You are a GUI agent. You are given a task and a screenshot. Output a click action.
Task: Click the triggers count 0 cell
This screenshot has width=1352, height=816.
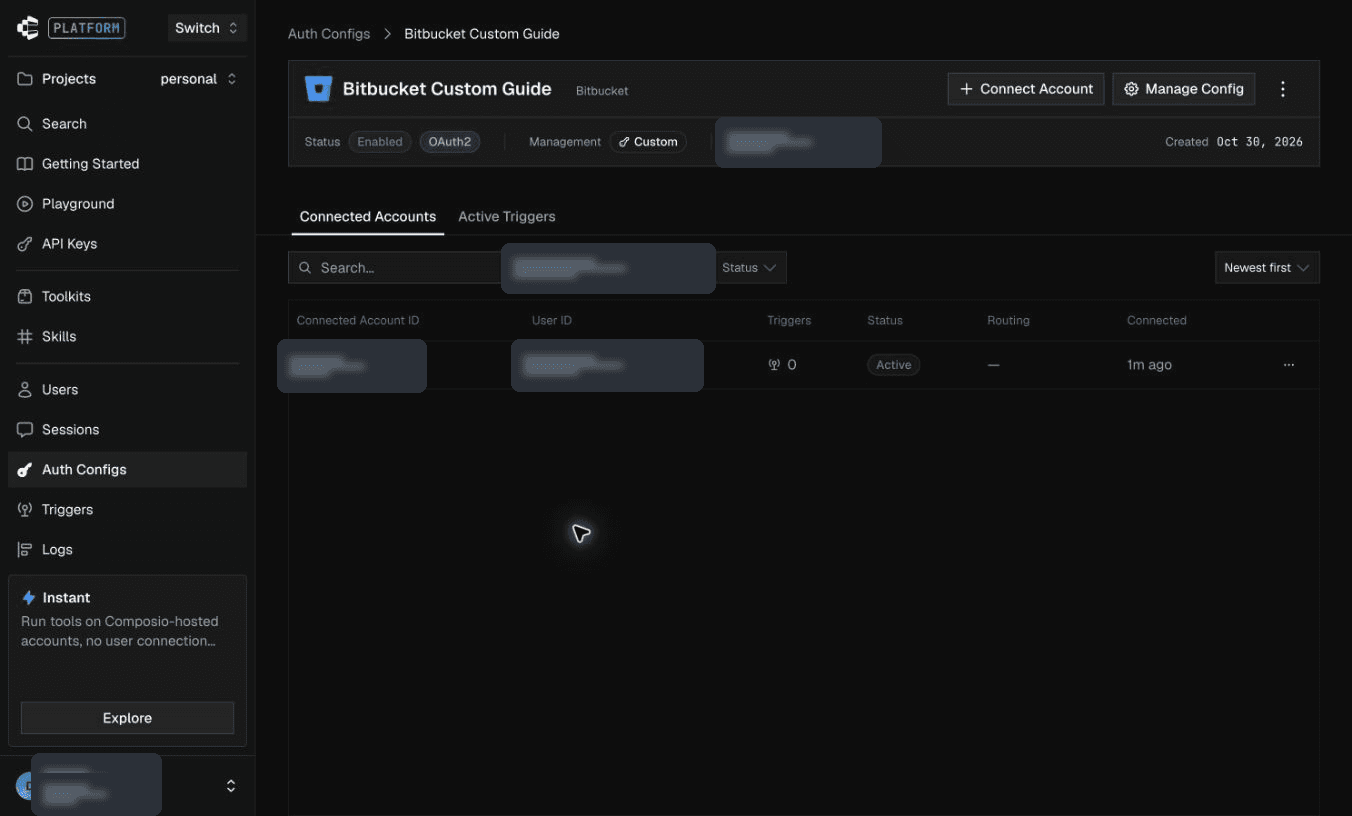pos(782,365)
